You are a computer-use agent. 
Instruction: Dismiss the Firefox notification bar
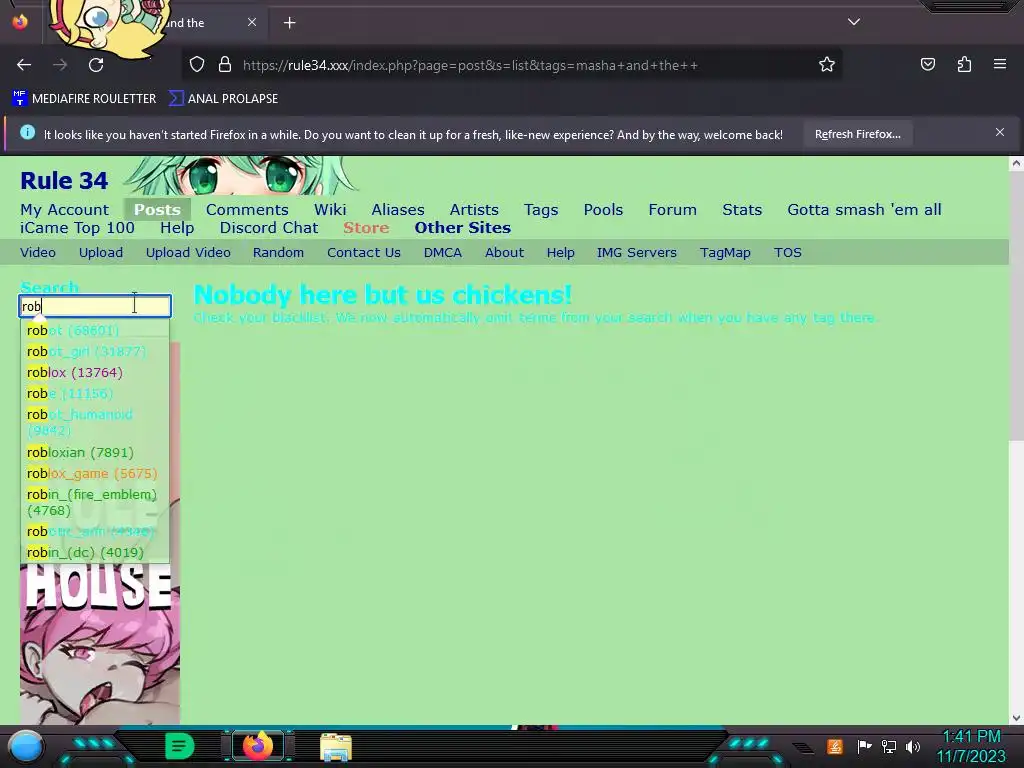(x=1000, y=133)
